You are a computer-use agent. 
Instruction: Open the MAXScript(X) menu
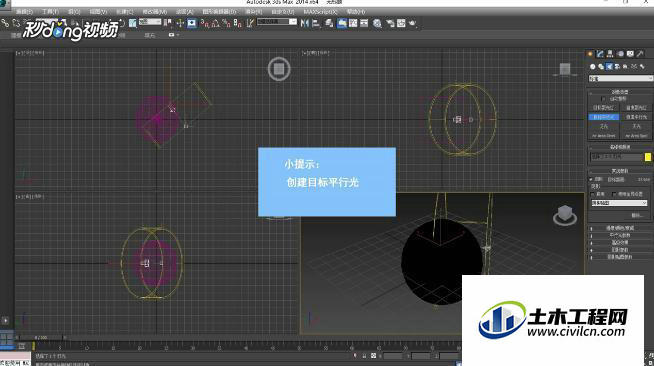pos(320,12)
